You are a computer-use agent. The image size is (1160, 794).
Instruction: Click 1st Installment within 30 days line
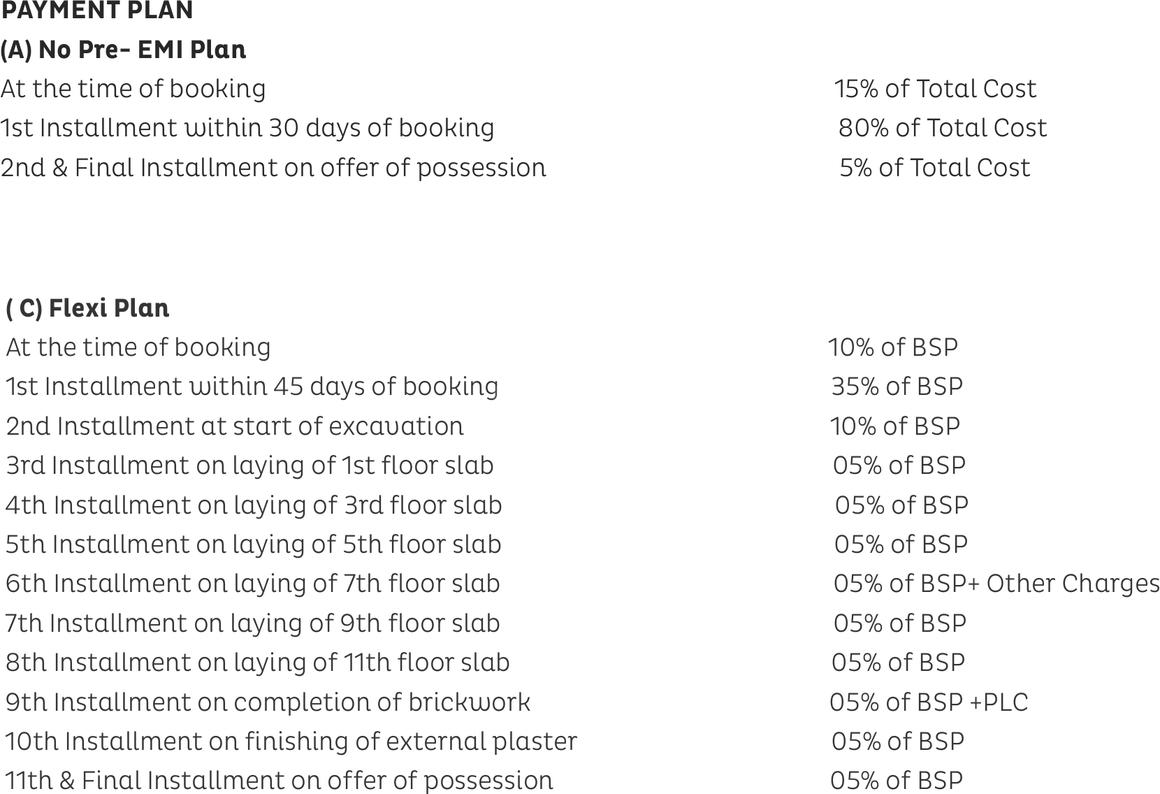(247, 128)
